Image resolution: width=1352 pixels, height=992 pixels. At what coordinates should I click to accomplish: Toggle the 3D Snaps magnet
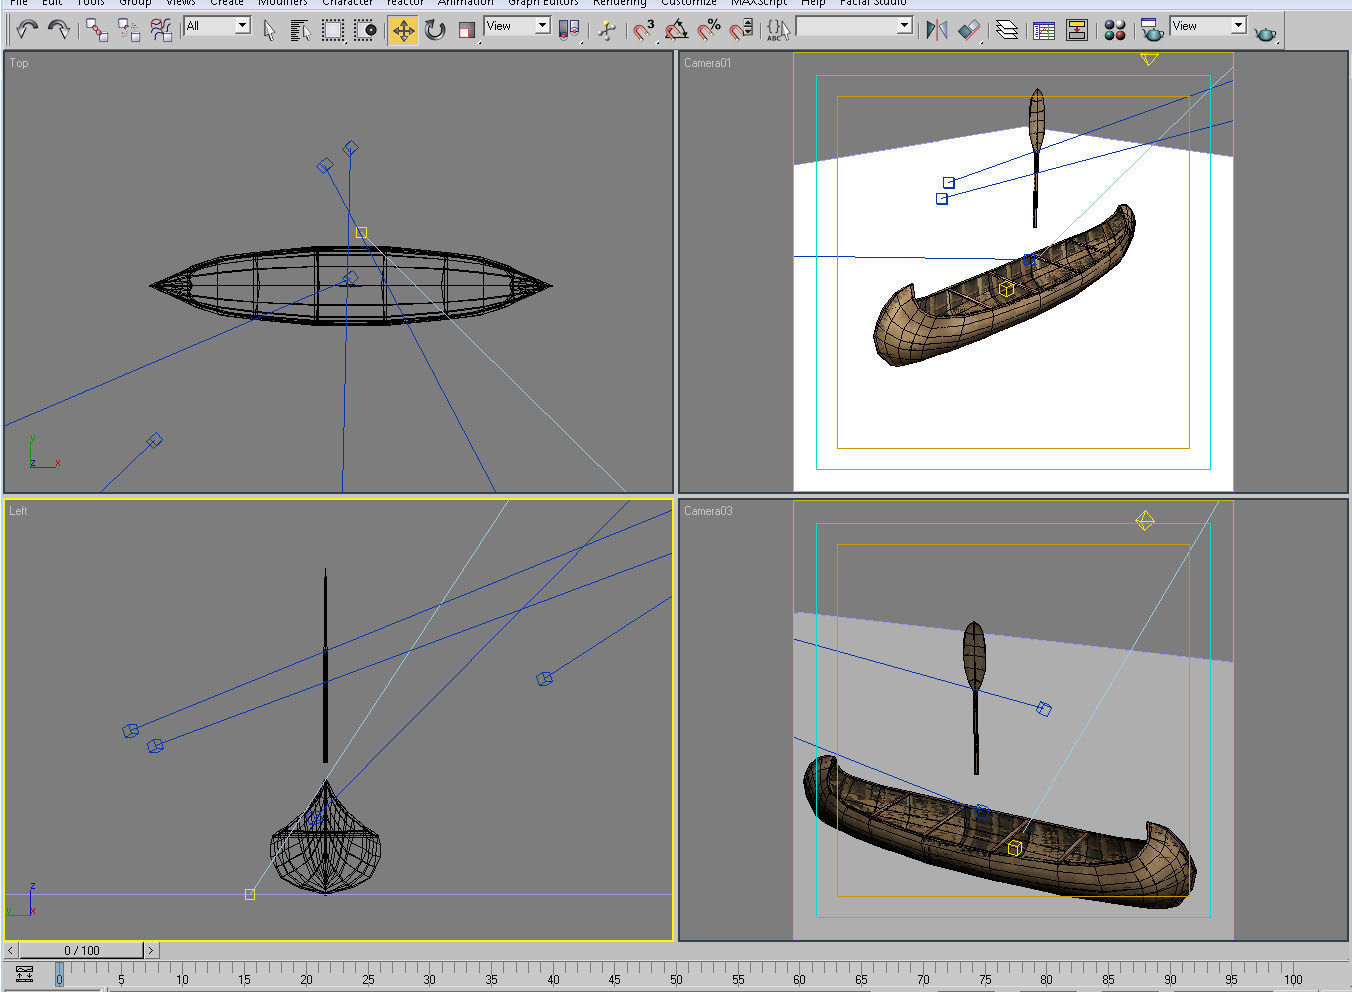[644, 30]
